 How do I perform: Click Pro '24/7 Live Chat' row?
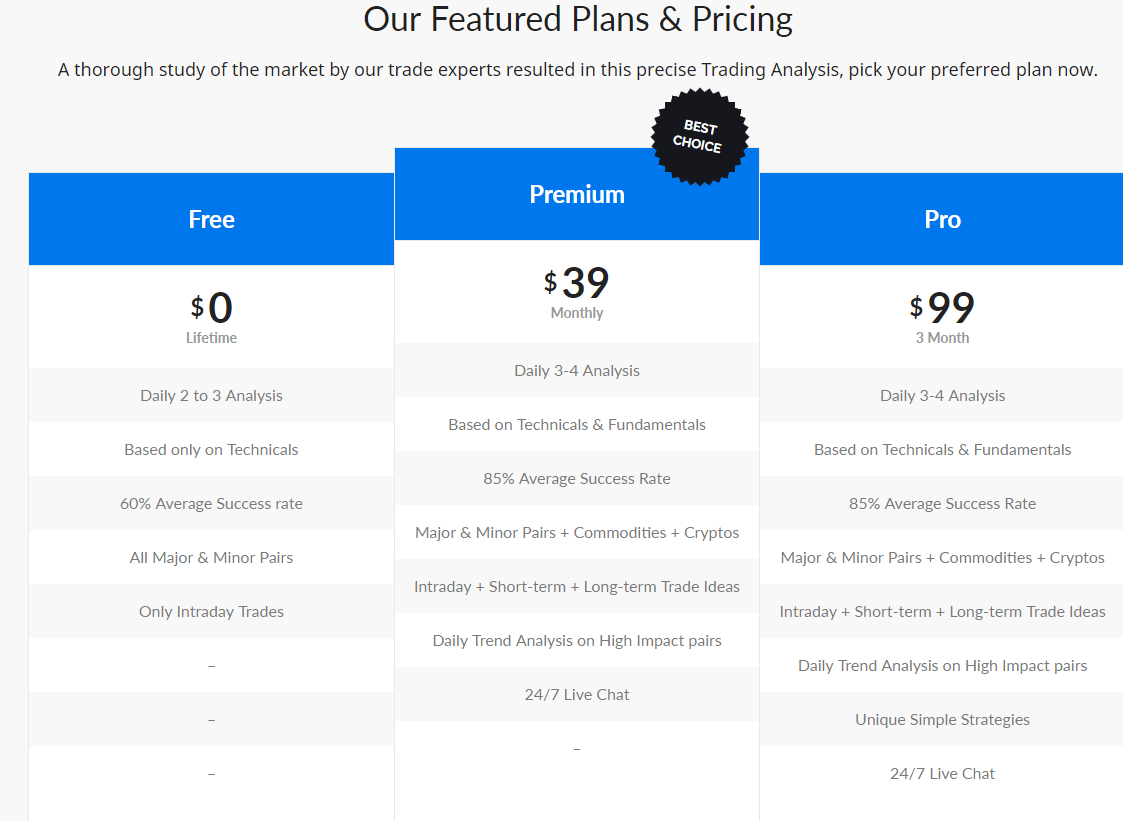click(x=942, y=774)
